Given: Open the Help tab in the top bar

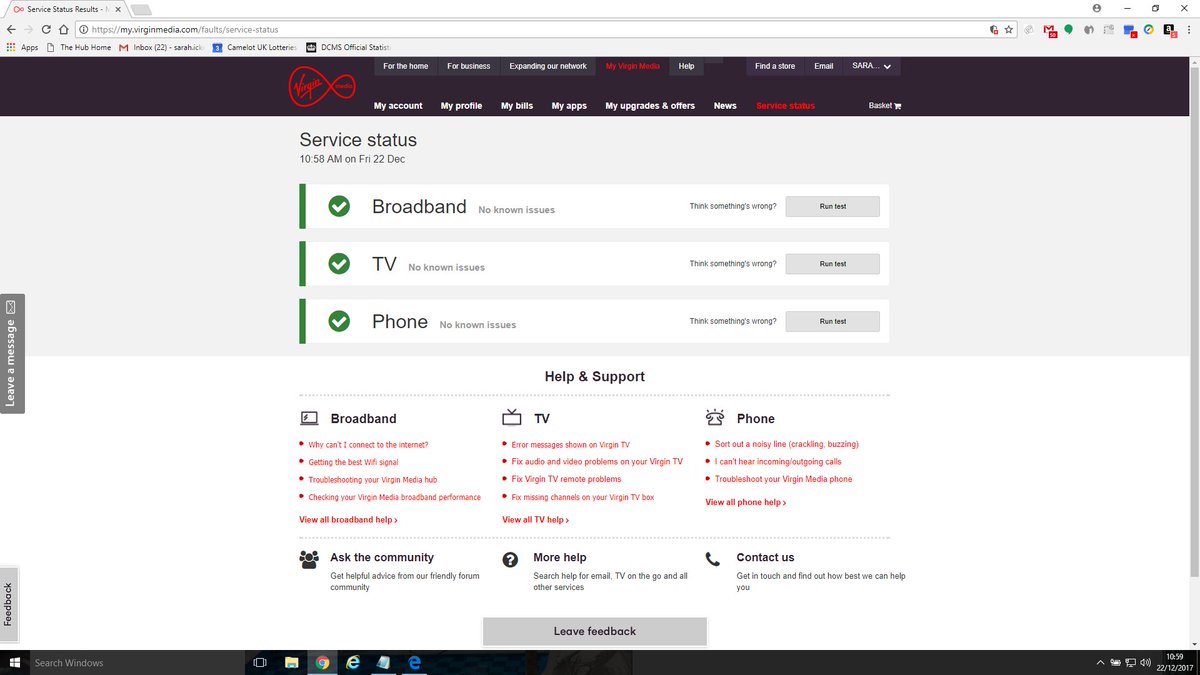Looking at the screenshot, I should pyautogui.click(x=686, y=66).
